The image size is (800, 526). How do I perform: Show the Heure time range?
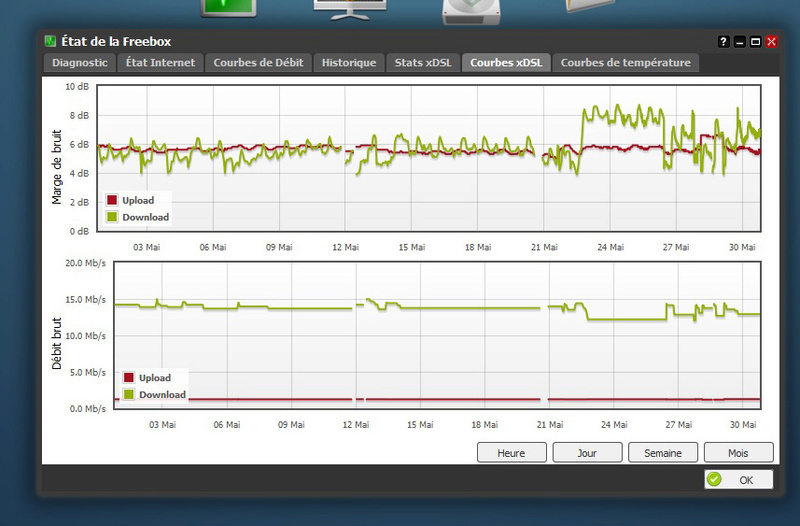coord(511,453)
